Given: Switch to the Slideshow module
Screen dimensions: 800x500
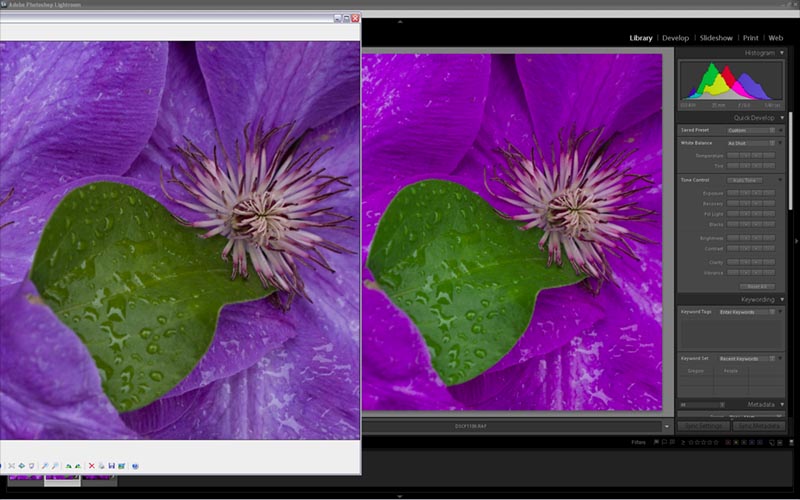Looking at the screenshot, I should (x=716, y=38).
